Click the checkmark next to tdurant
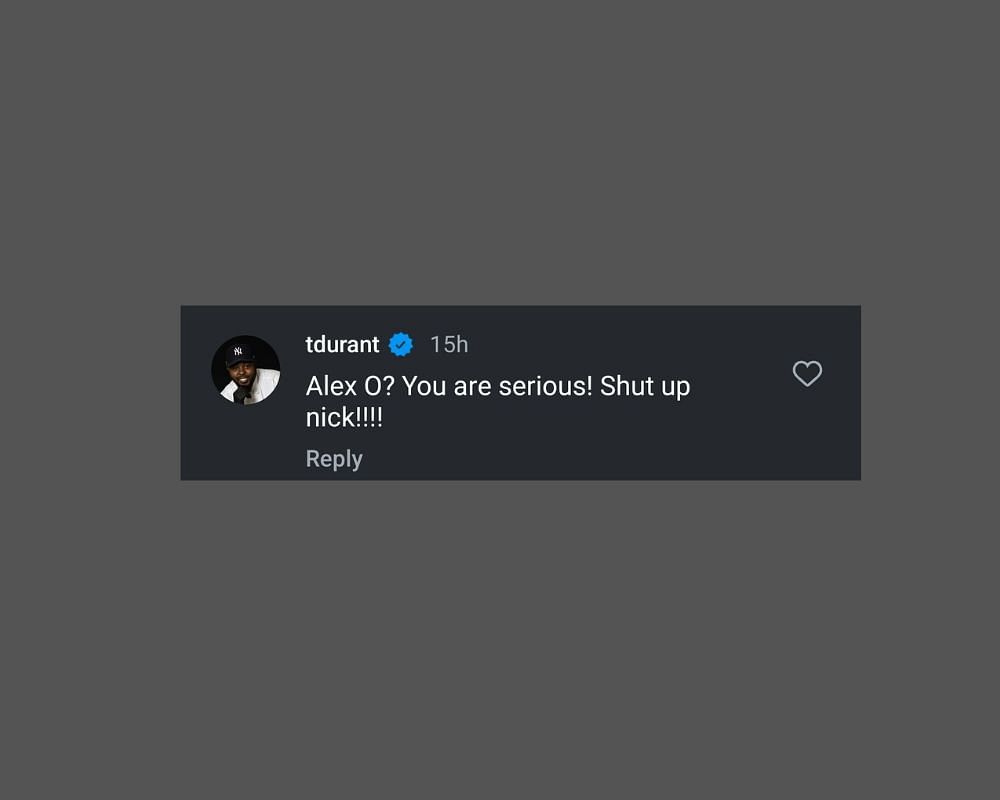Image resolution: width=1000 pixels, height=800 pixels. coord(401,344)
